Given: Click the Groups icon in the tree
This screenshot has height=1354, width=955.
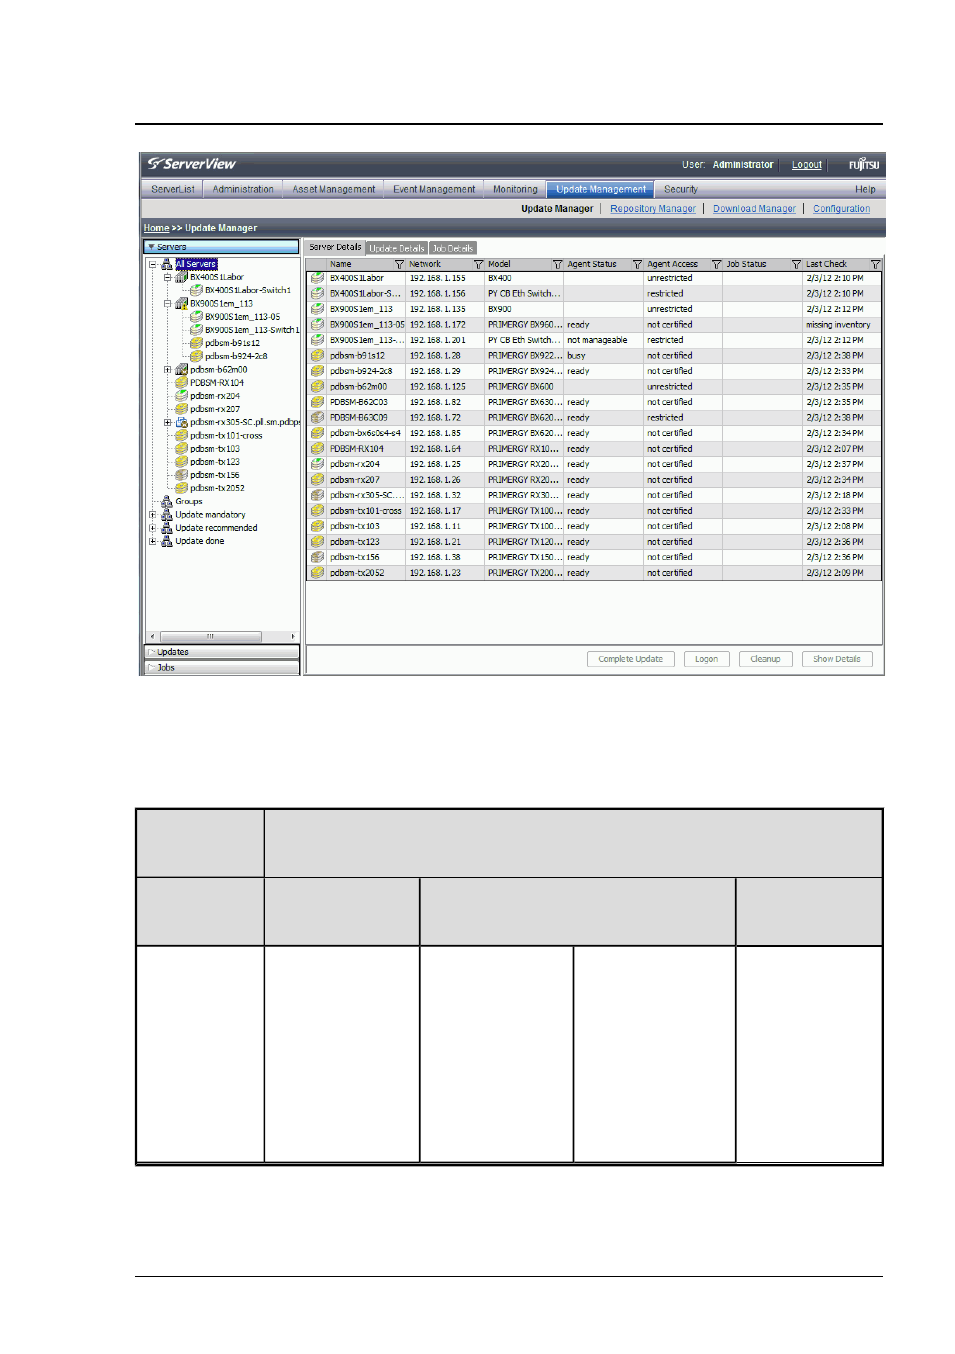Looking at the screenshot, I should tap(167, 501).
